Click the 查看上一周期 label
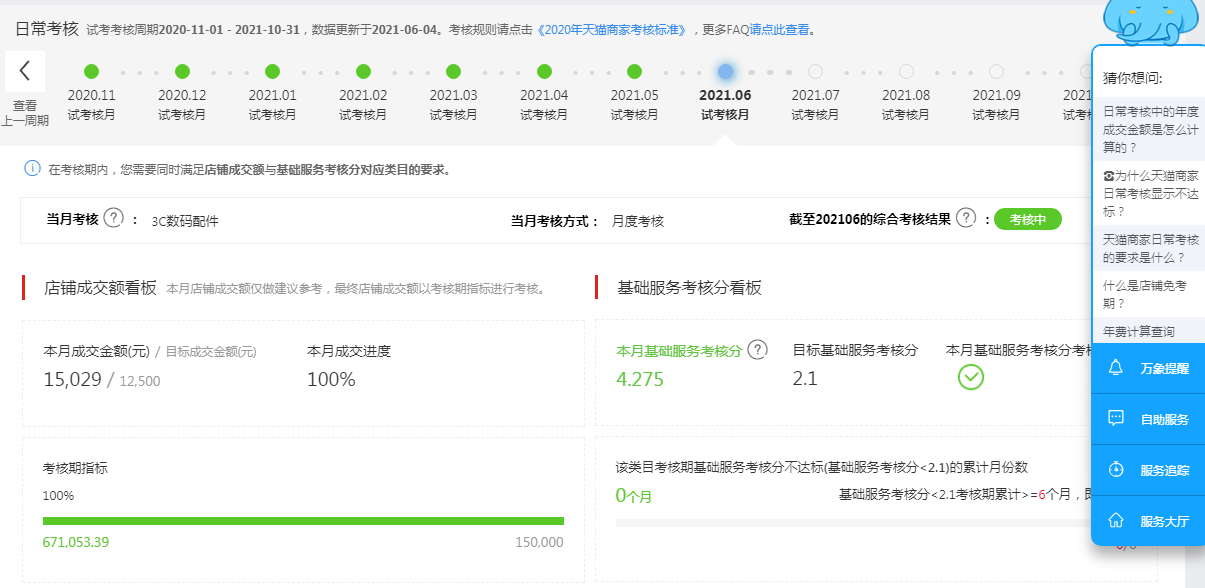The width and height of the screenshot is (1205, 588). click(x=25, y=113)
